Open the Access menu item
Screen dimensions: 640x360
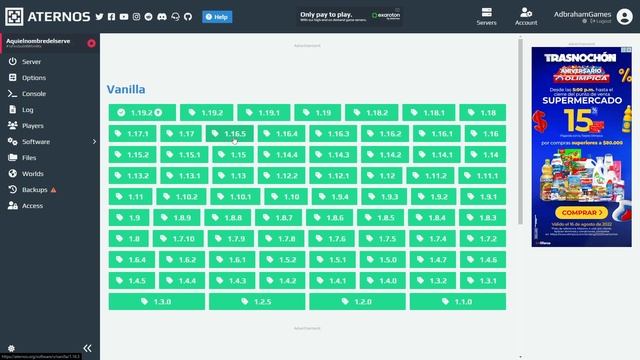tap(50, 206)
